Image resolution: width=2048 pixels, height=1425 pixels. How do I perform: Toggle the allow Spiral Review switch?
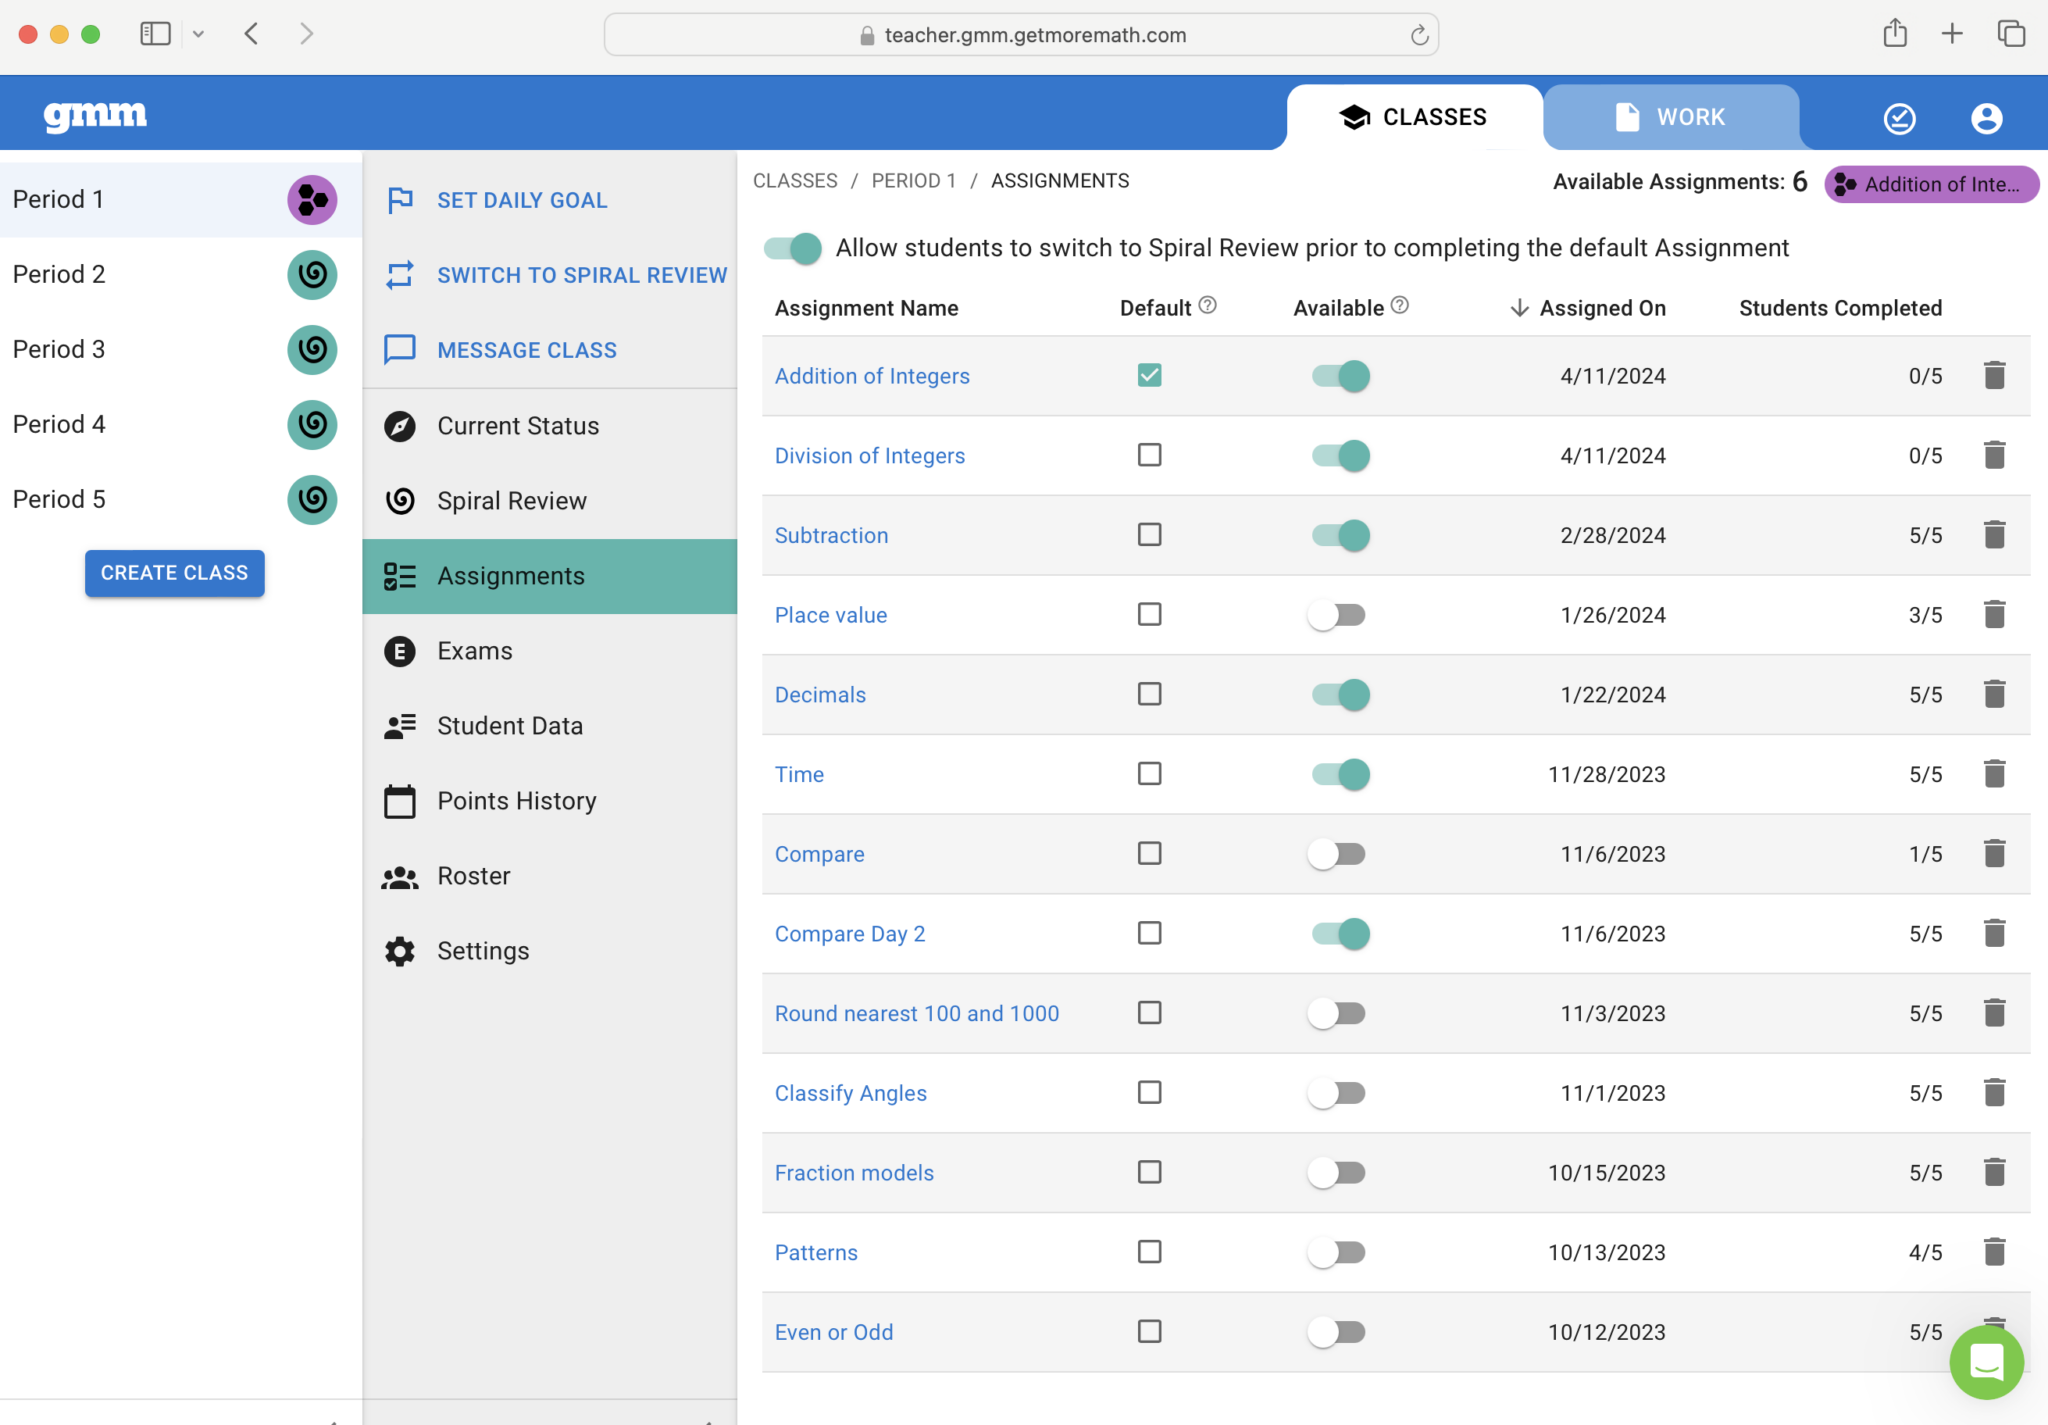(792, 248)
